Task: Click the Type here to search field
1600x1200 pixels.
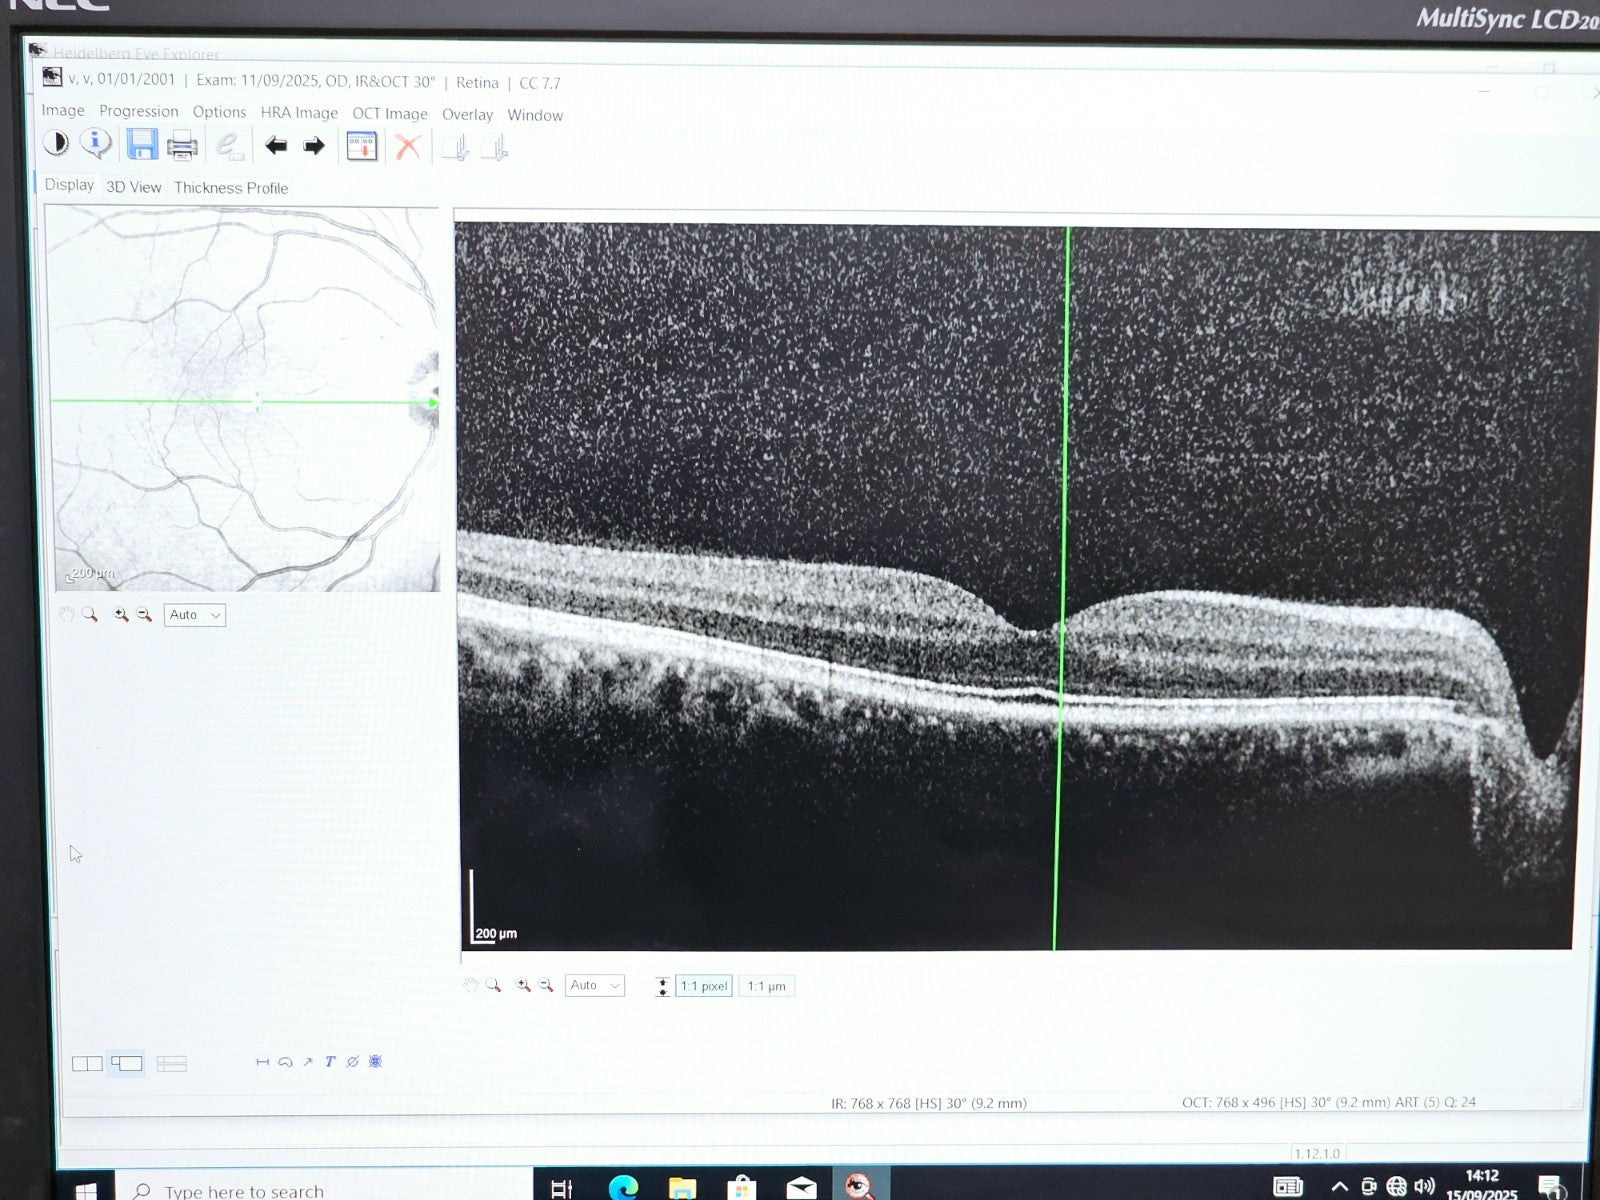Action: (250, 1189)
